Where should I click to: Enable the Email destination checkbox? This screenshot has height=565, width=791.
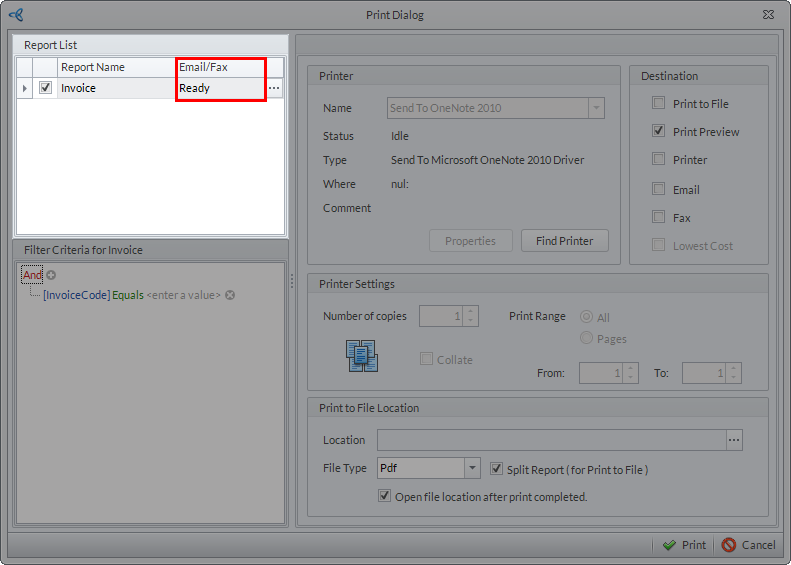click(x=658, y=189)
